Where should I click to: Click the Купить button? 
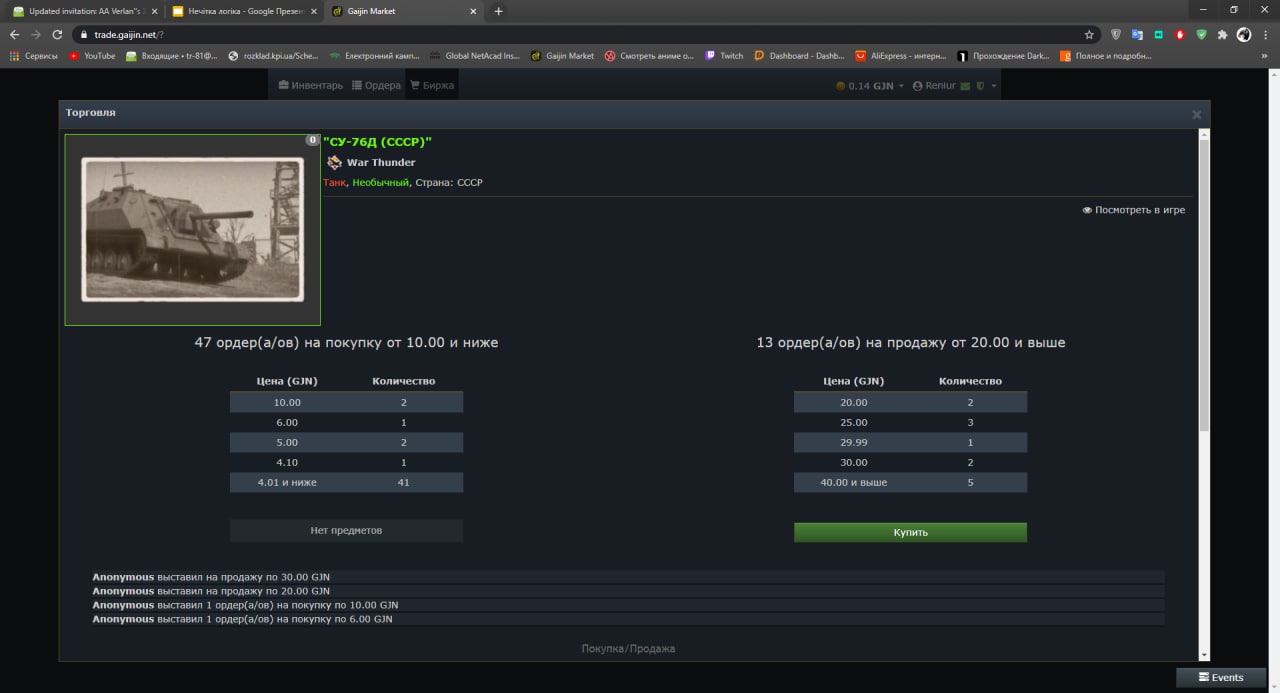(910, 532)
